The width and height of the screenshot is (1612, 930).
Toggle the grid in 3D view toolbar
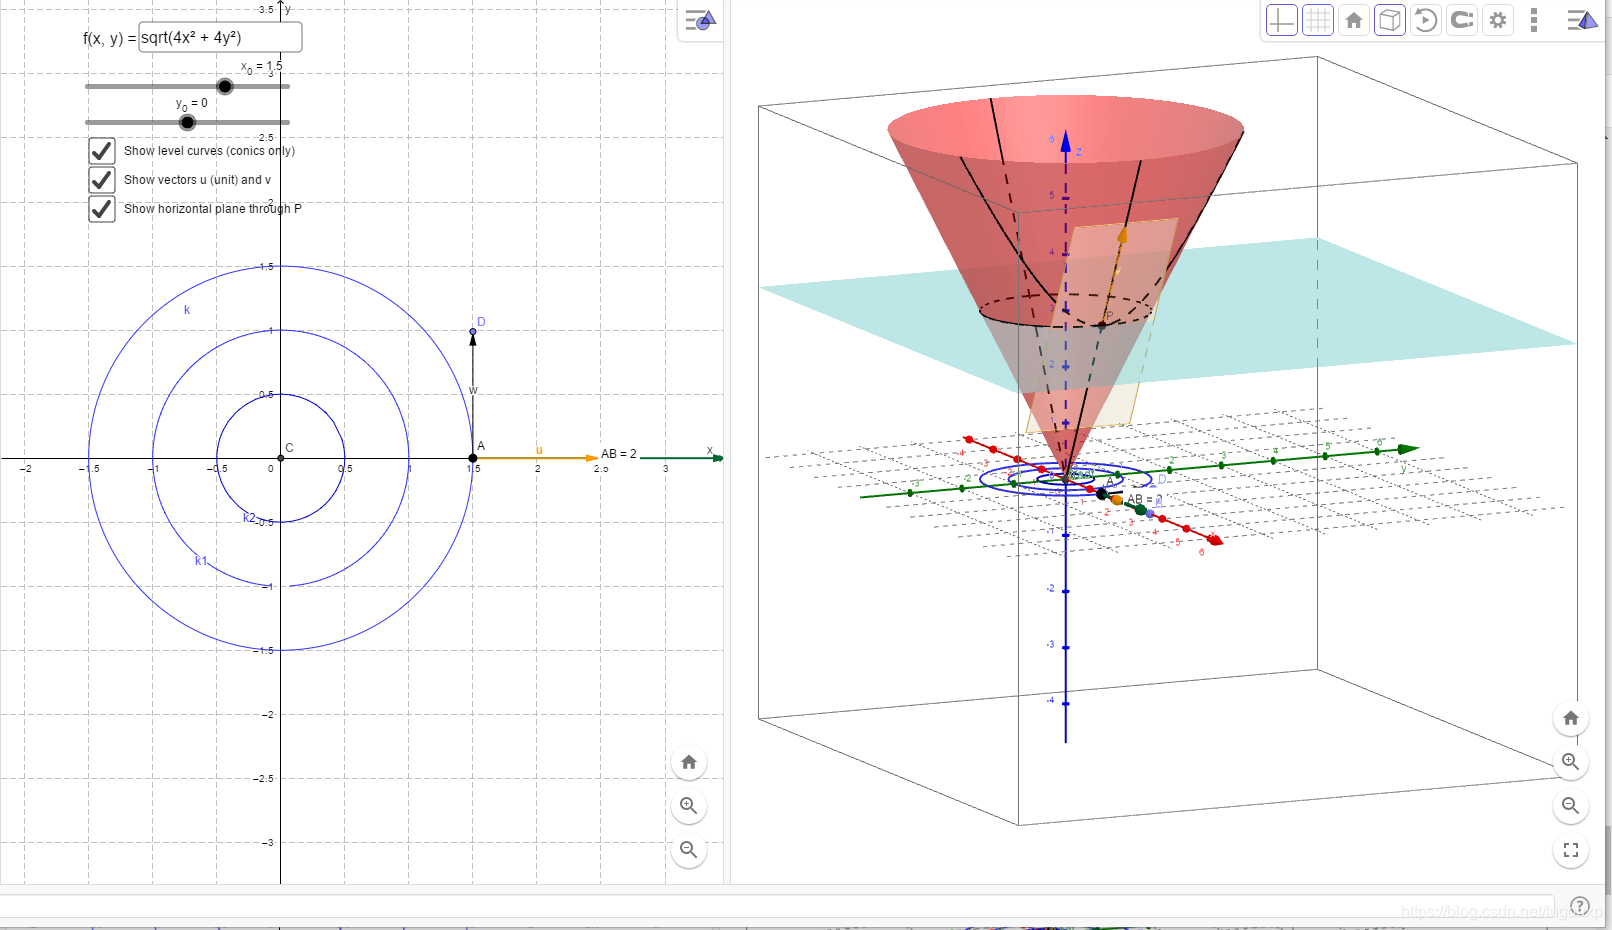coord(1318,20)
